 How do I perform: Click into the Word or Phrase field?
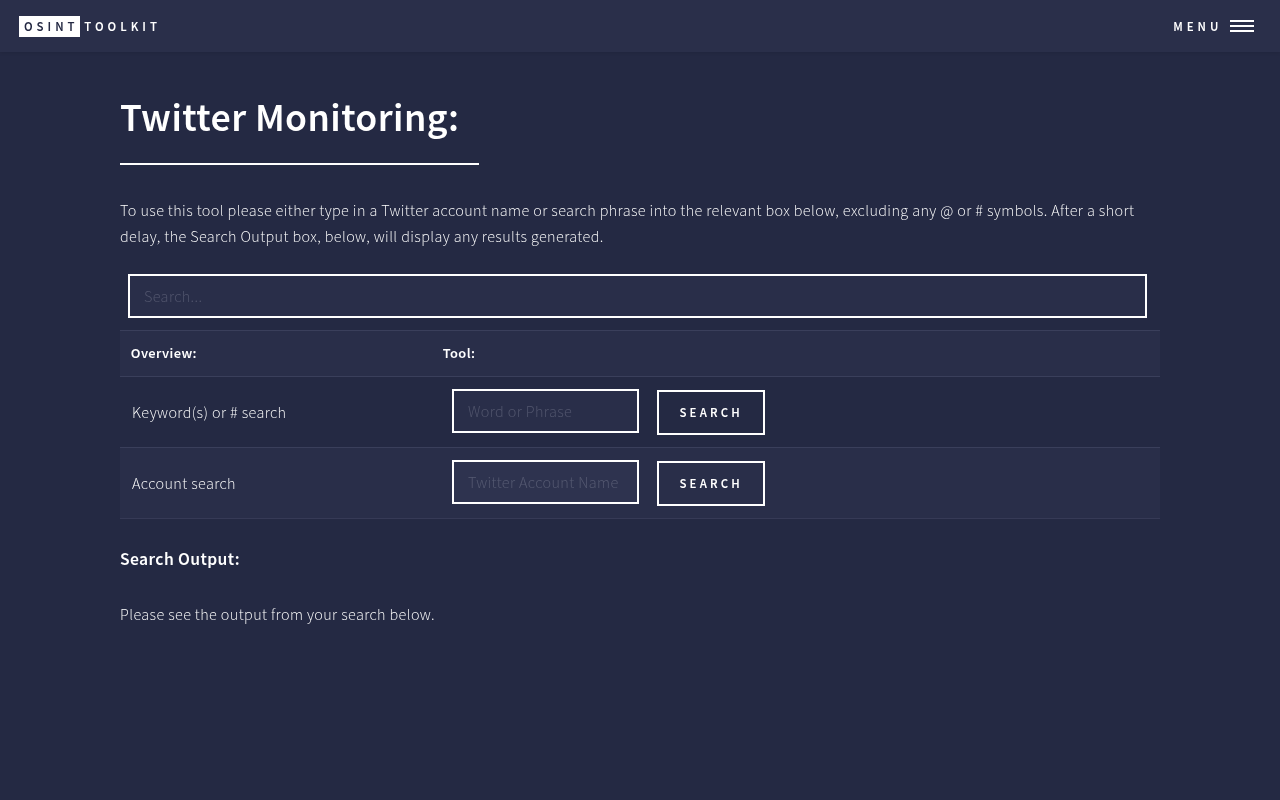coord(545,411)
